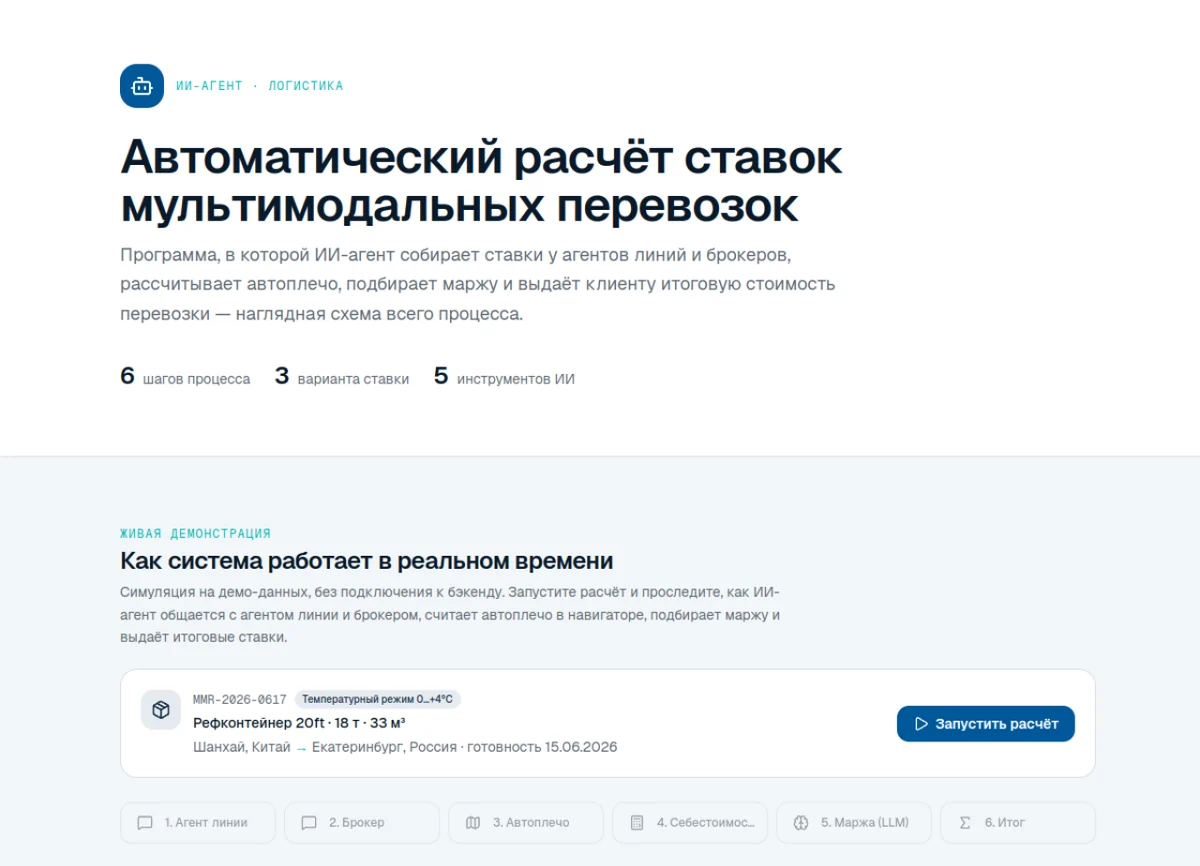Click the 6 шагов процесса stat
The image size is (1200, 866).
pyautogui.click(x=185, y=377)
